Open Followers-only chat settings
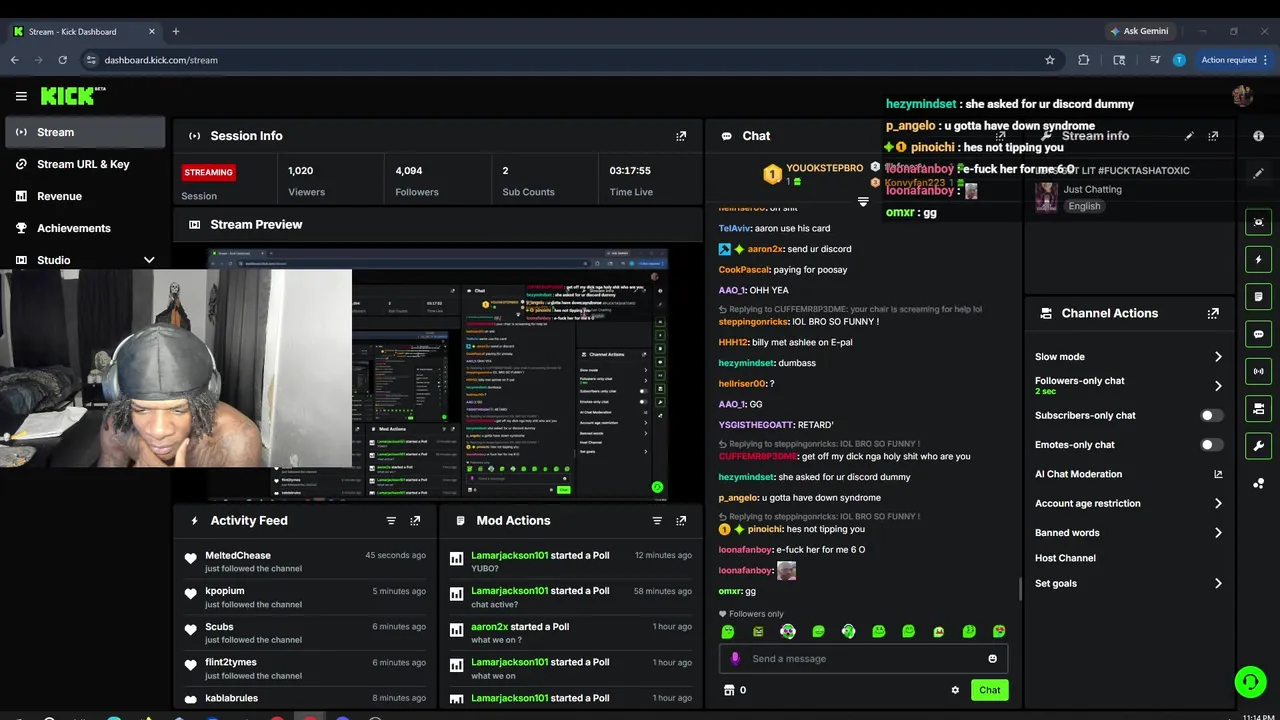 1128,385
